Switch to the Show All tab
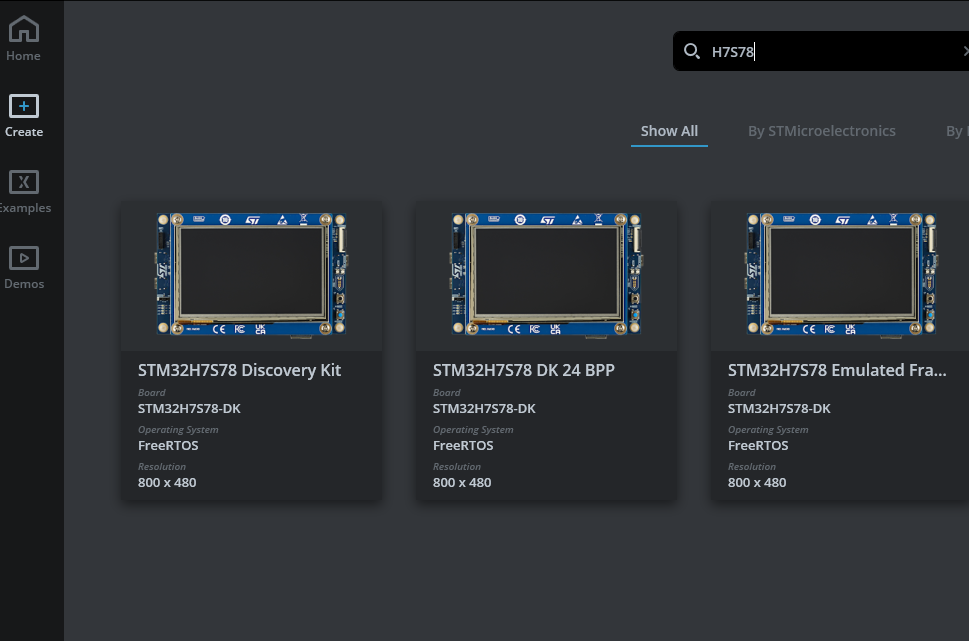The width and height of the screenshot is (969, 641). coord(669,131)
